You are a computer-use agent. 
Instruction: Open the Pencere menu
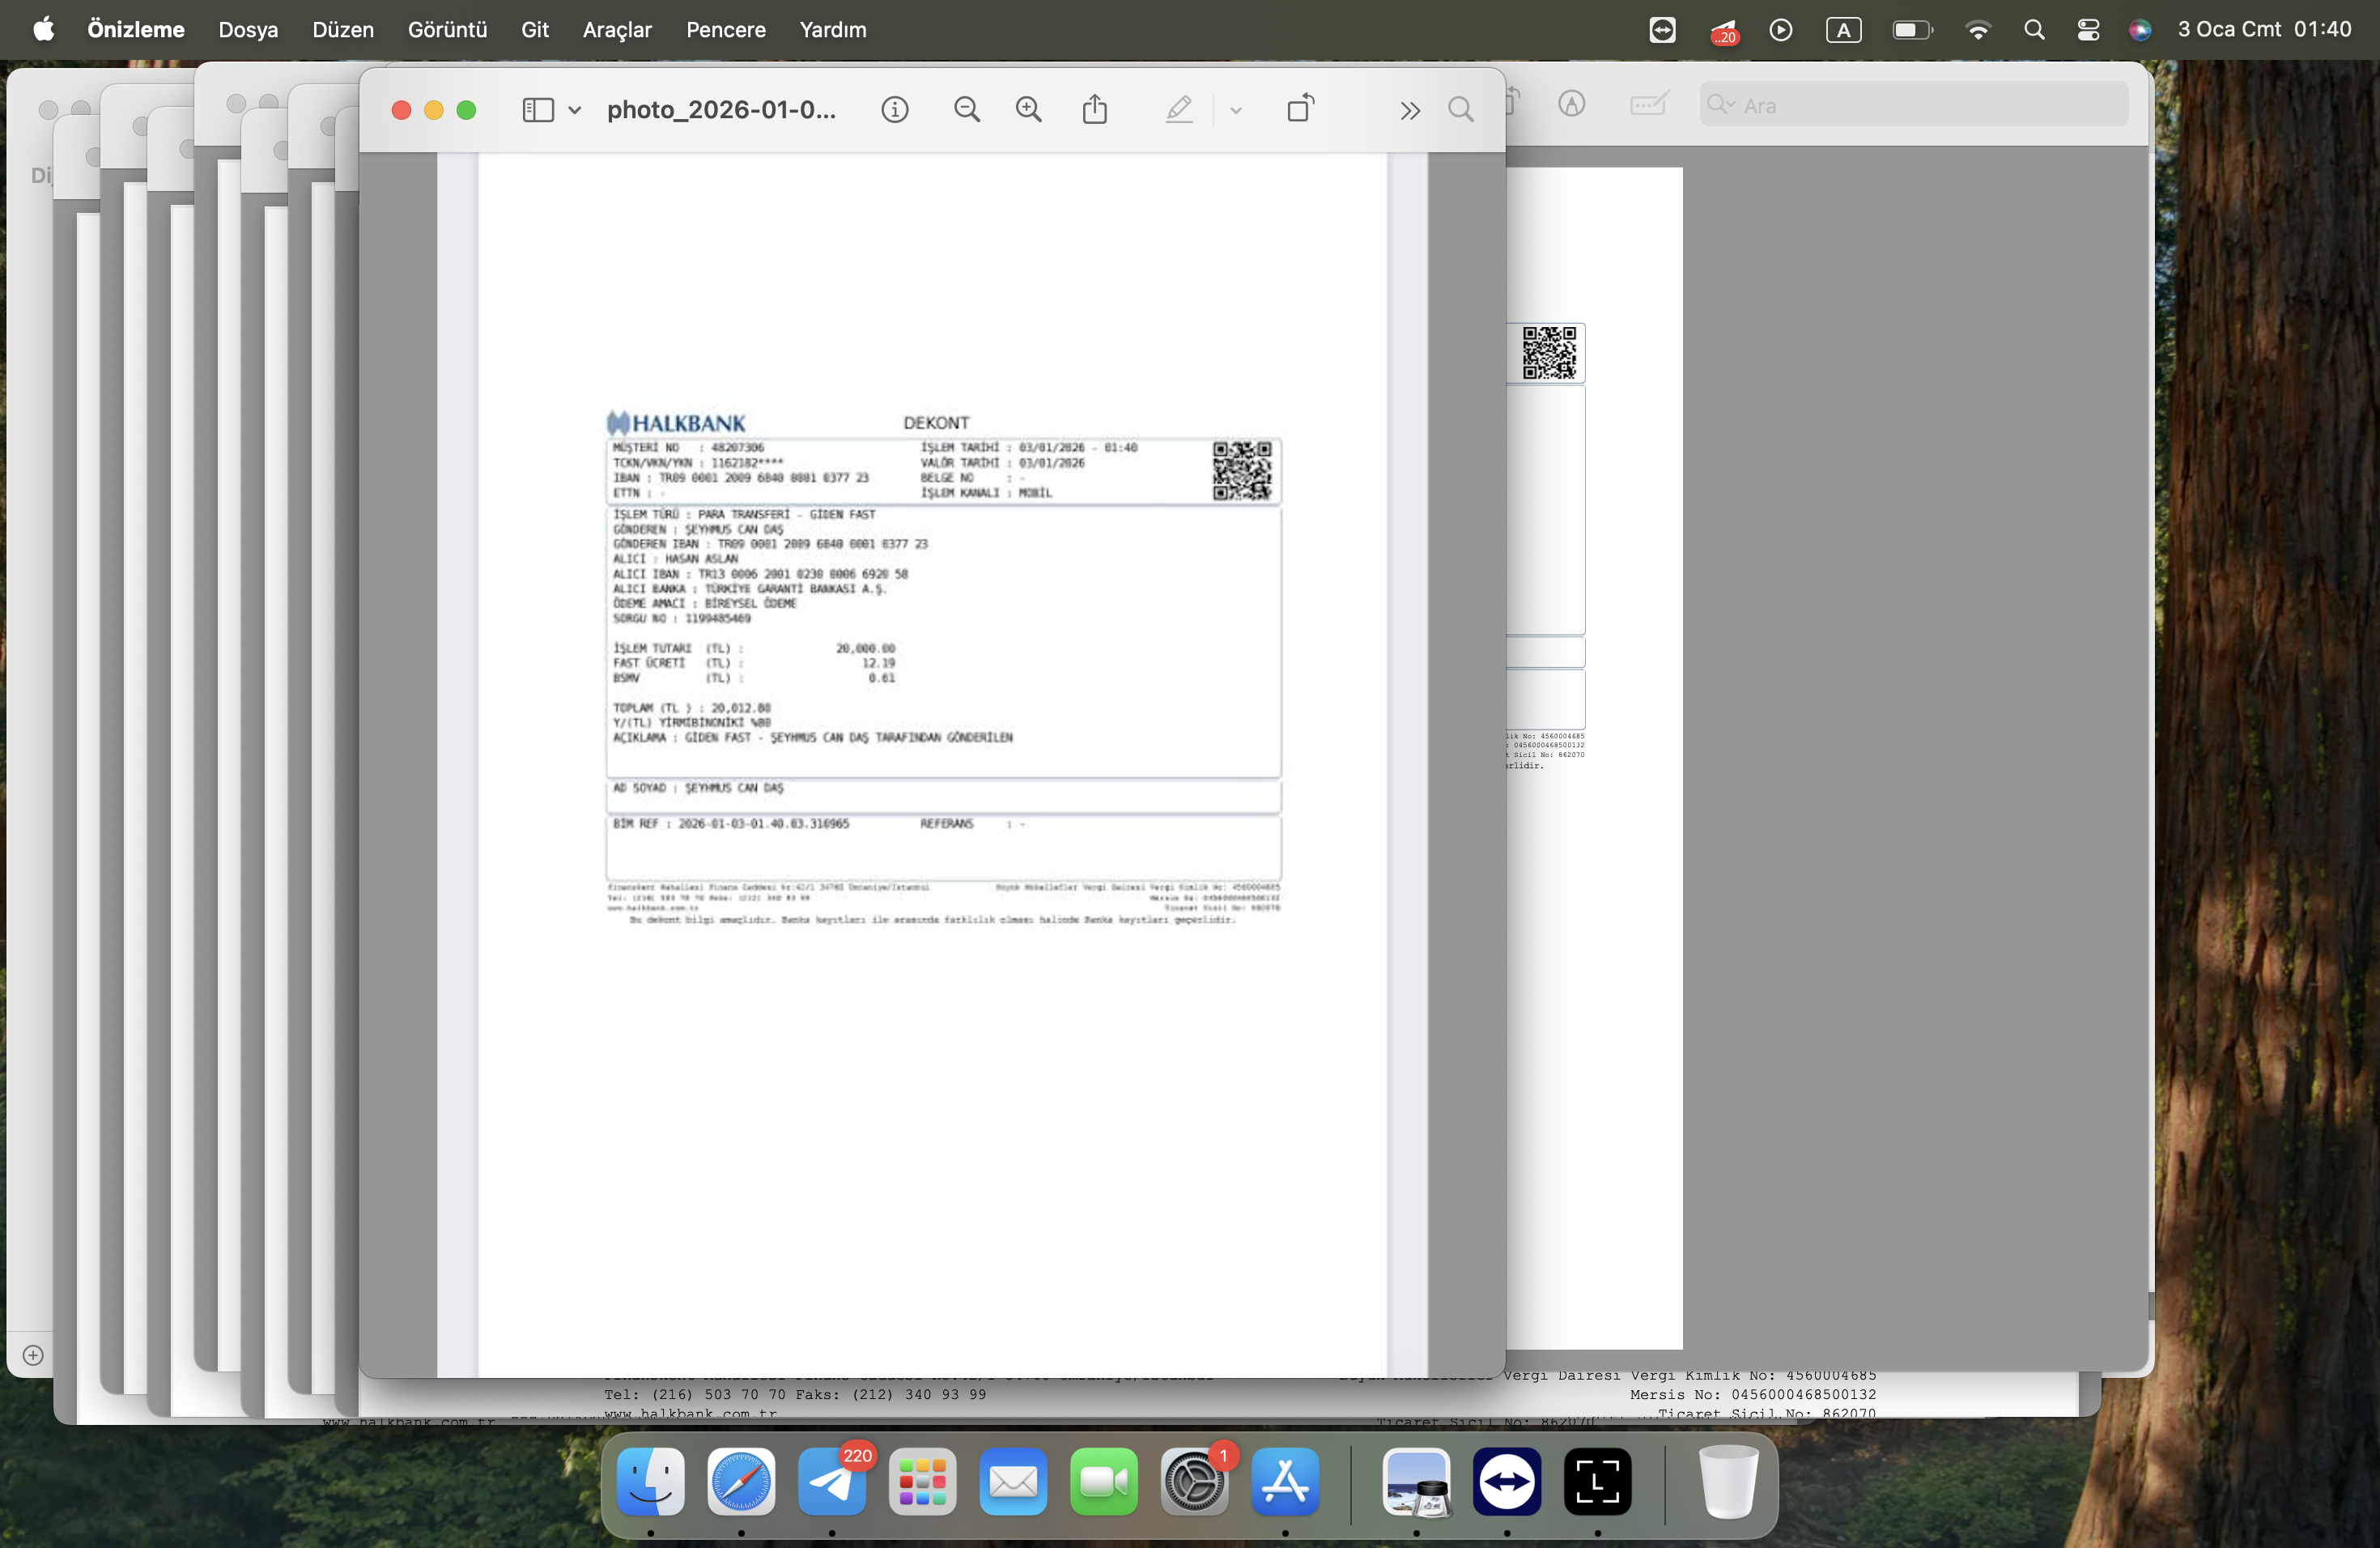[726, 30]
